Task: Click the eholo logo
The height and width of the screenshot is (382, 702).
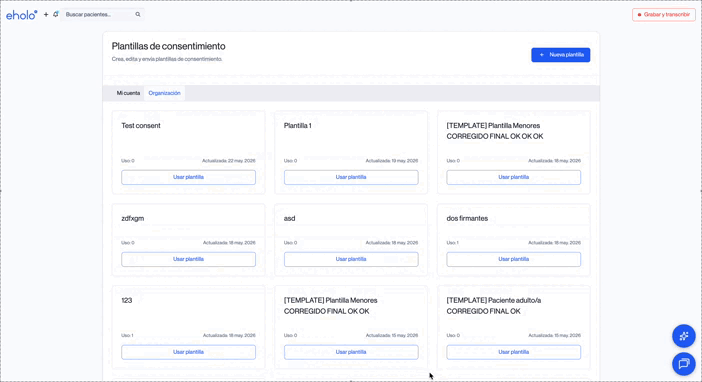Action: coord(21,15)
